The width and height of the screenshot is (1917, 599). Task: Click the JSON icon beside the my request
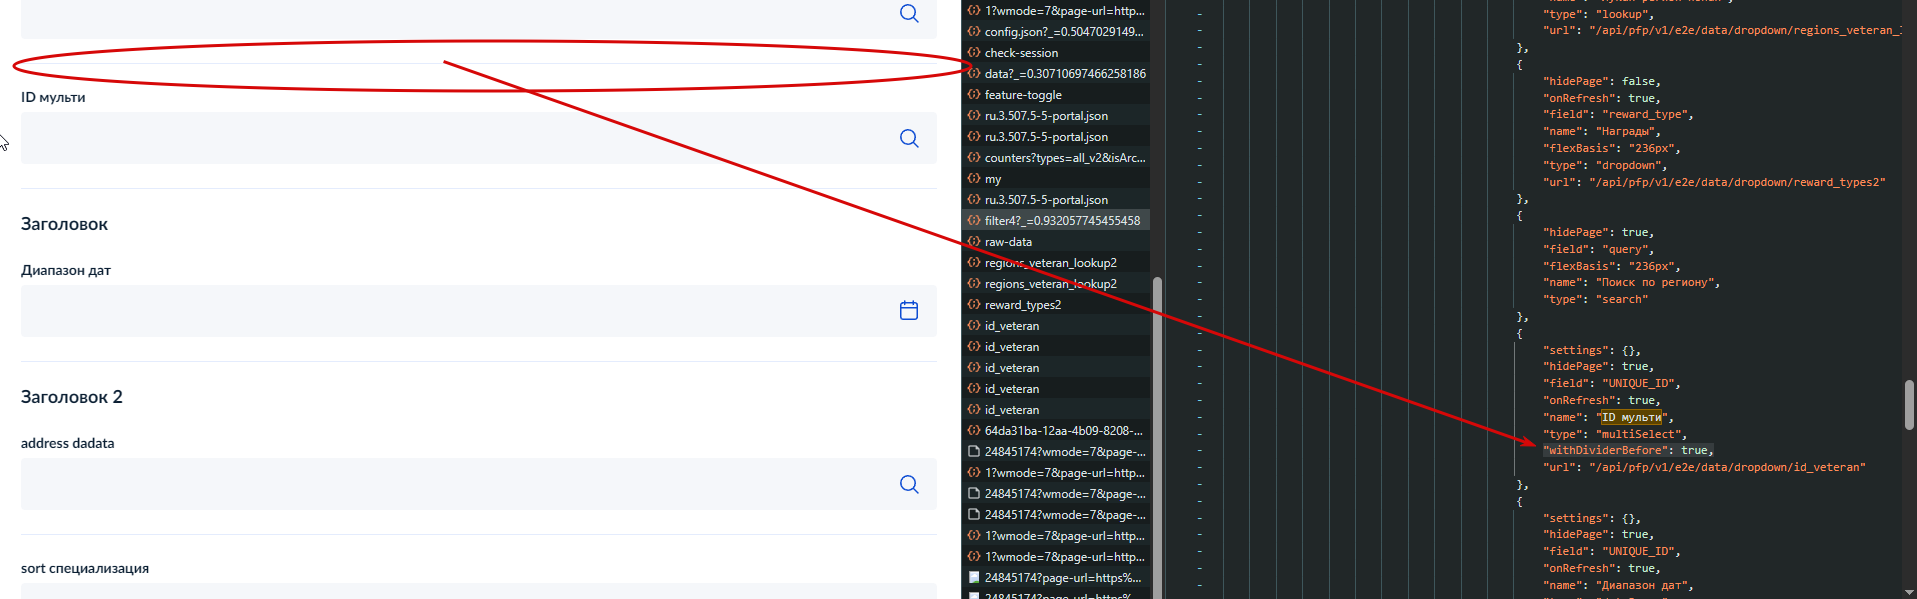pos(973,179)
